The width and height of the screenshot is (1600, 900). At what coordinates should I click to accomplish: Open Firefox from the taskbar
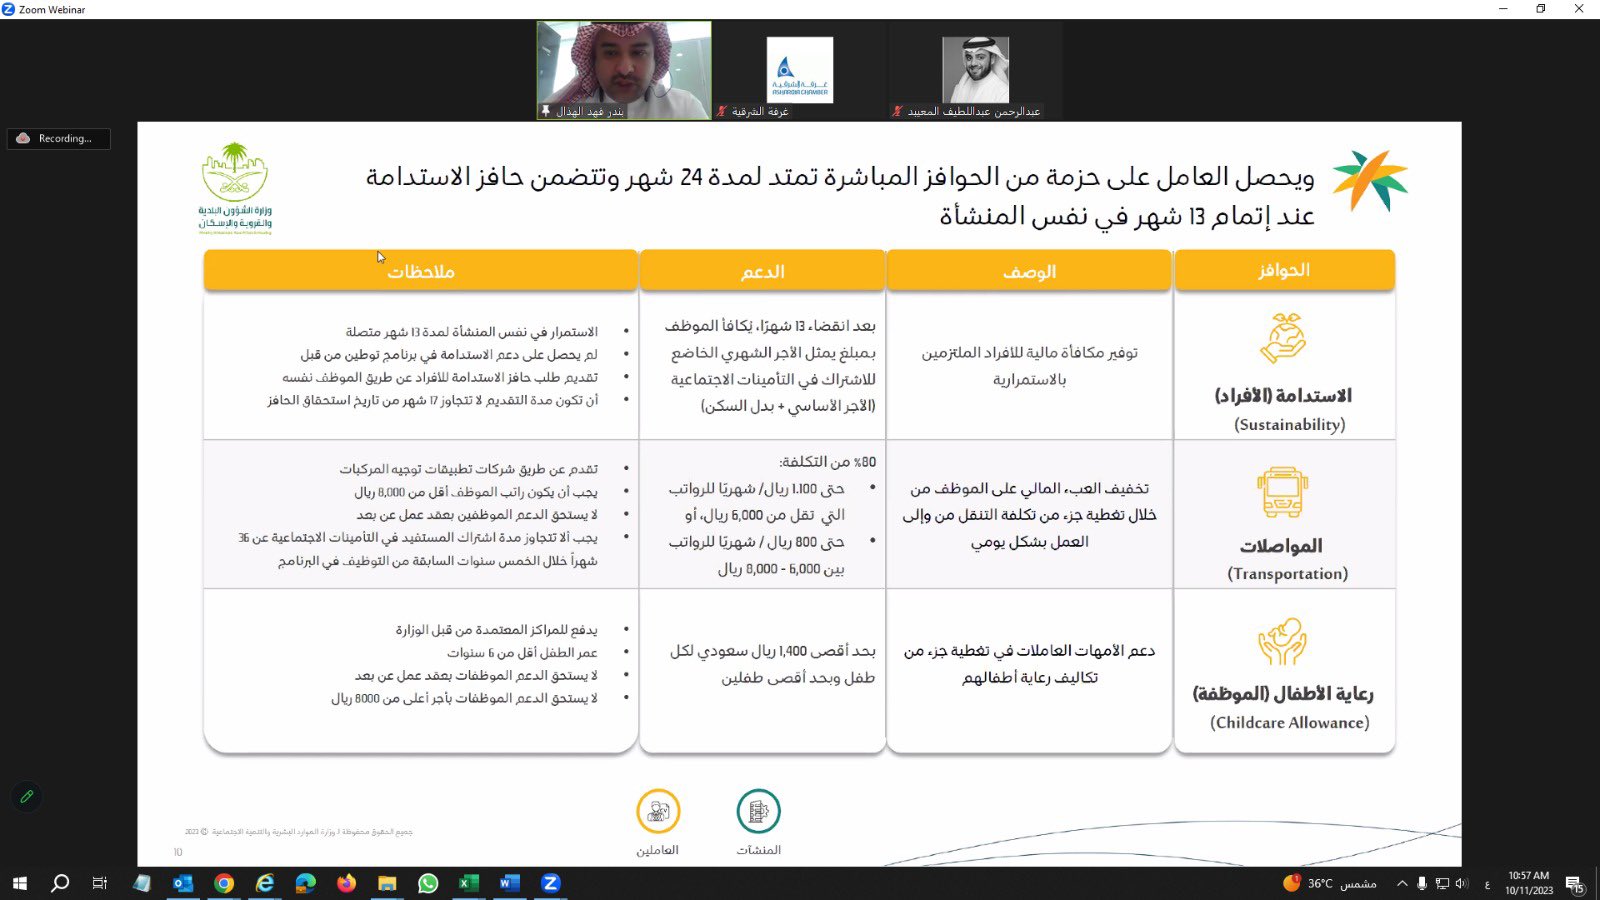click(x=347, y=883)
